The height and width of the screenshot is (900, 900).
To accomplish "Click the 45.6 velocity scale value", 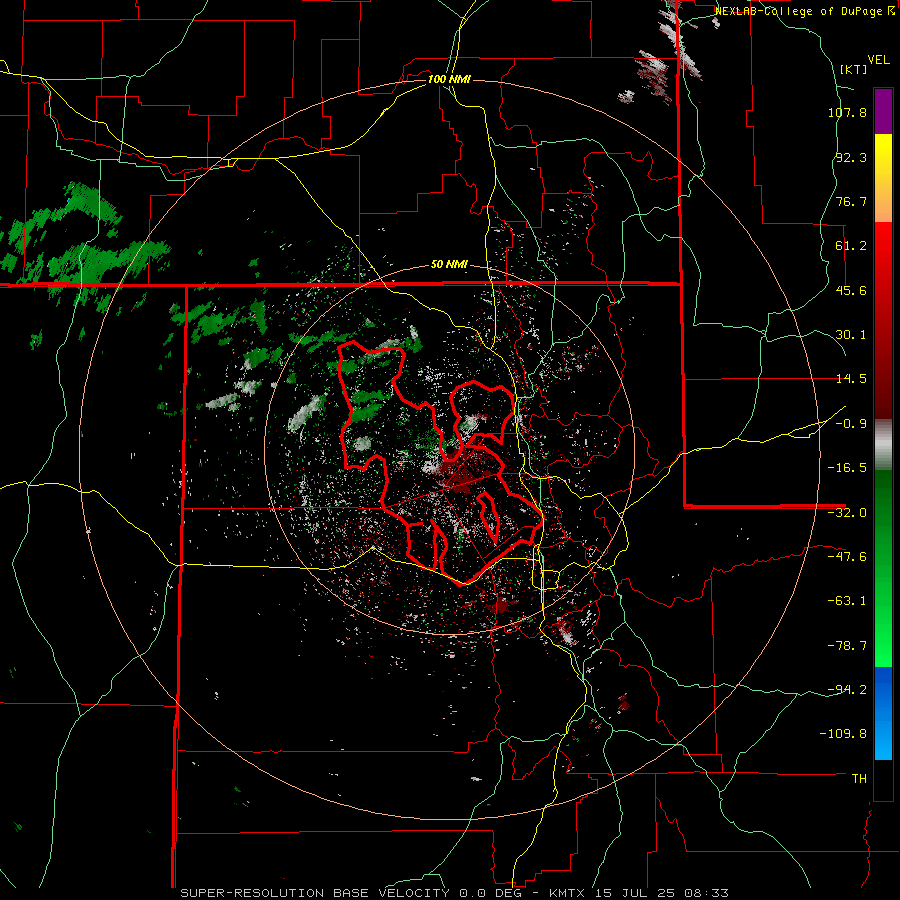I will pyautogui.click(x=851, y=290).
